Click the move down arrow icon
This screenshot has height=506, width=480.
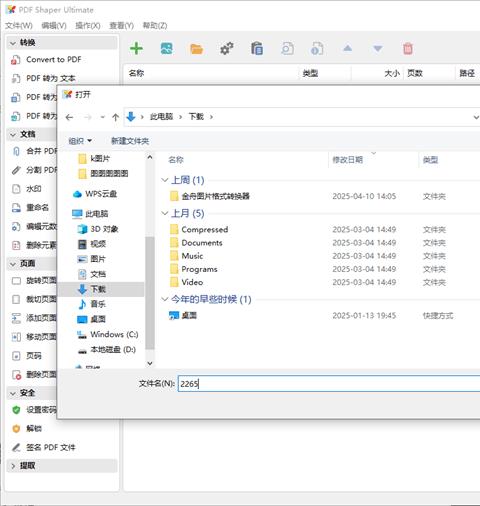tap(377, 49)
